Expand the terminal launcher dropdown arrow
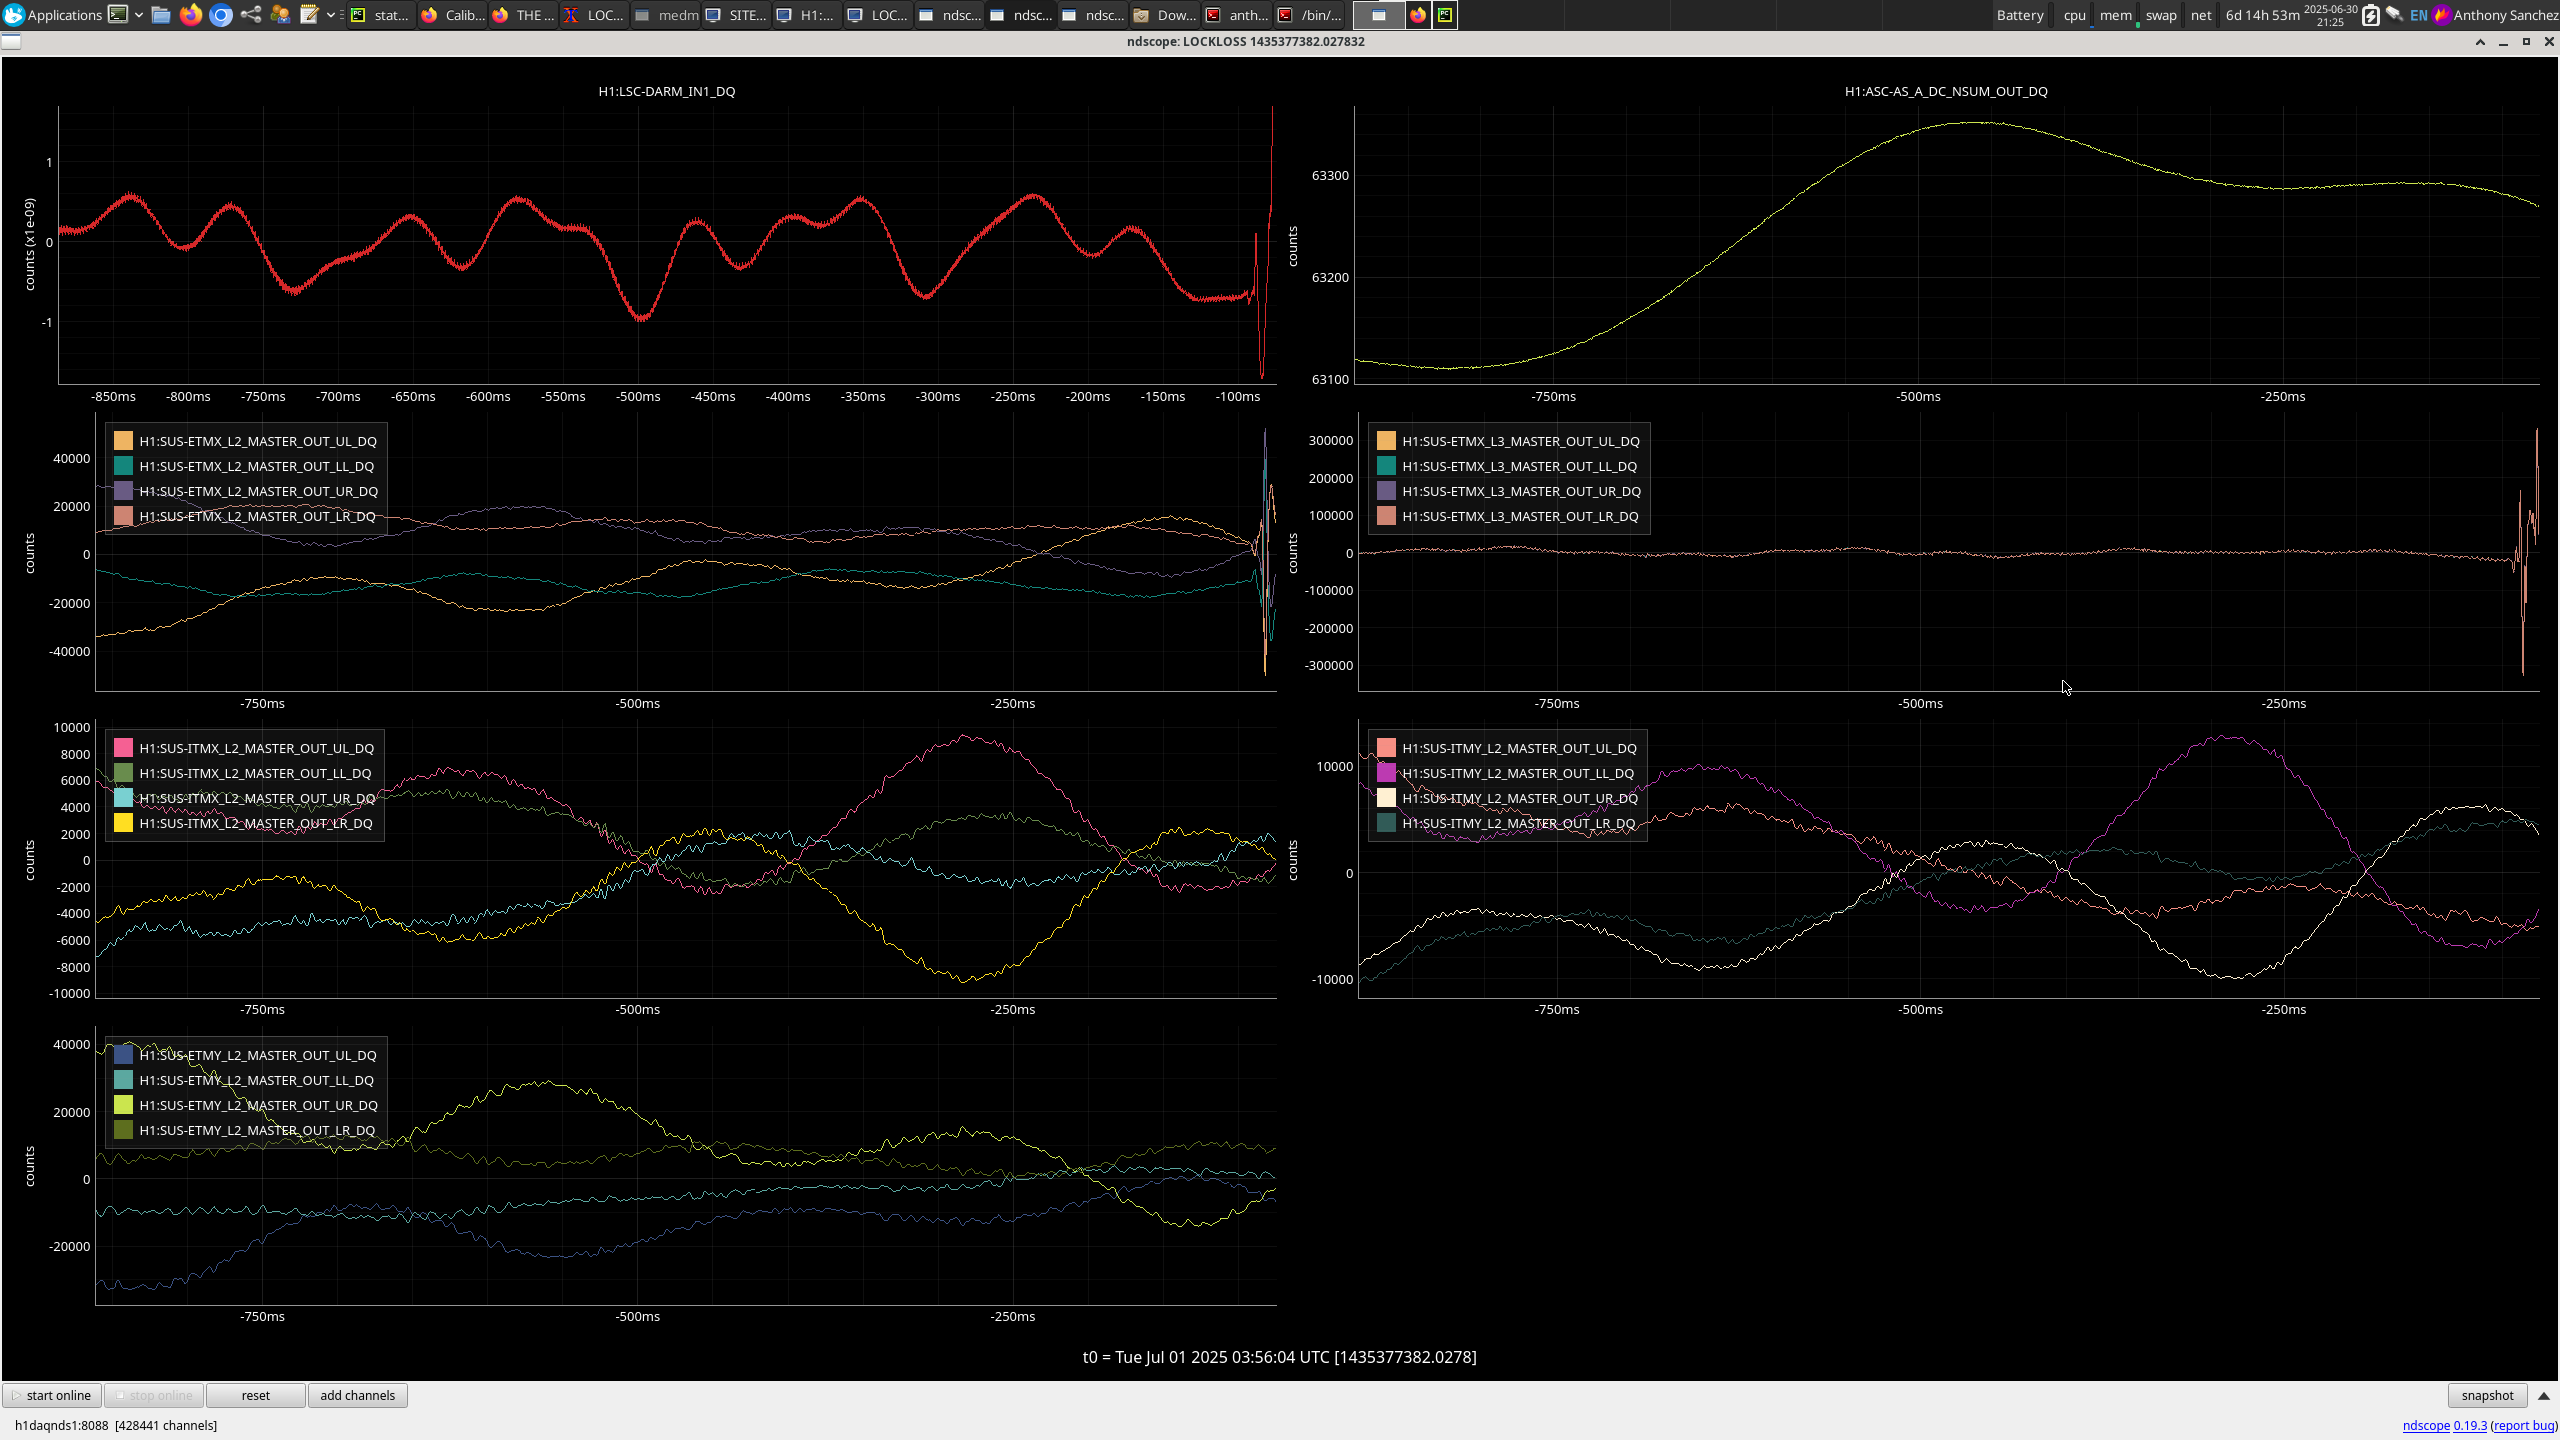The width and height of the screenshot is (2560, 1440). [138, 15]
